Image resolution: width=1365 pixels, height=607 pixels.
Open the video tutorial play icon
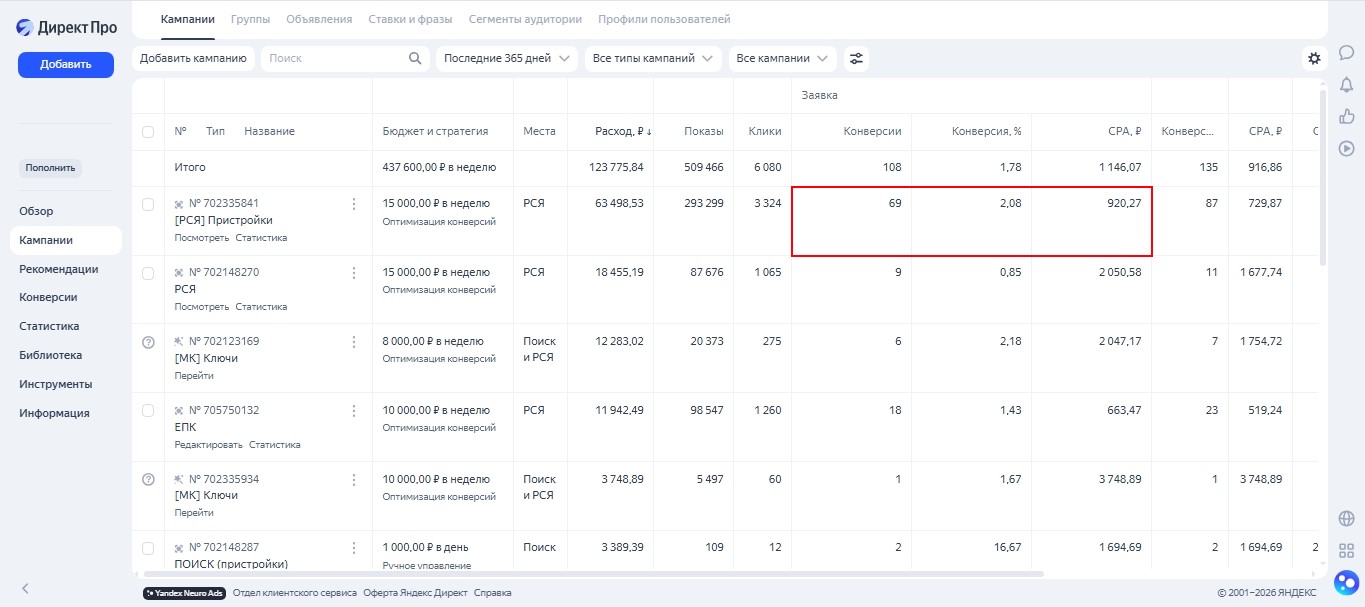pos(1346,148)
